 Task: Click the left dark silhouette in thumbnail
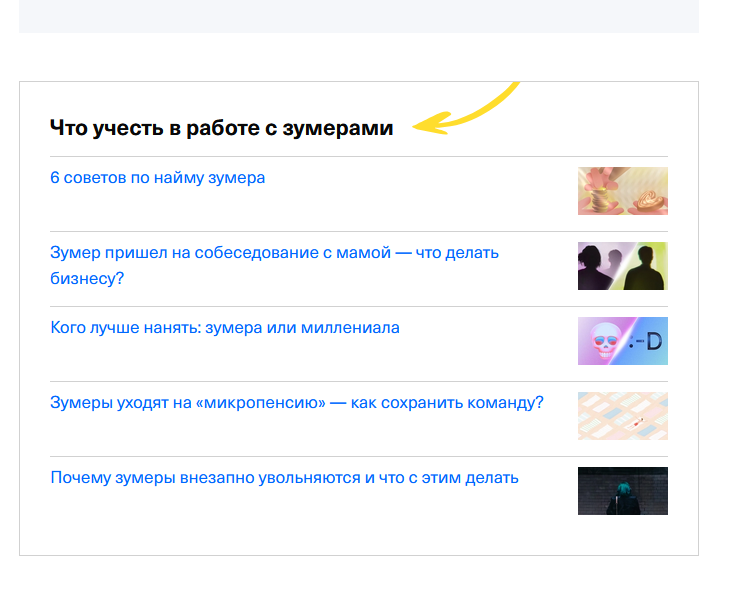point(596,268)
